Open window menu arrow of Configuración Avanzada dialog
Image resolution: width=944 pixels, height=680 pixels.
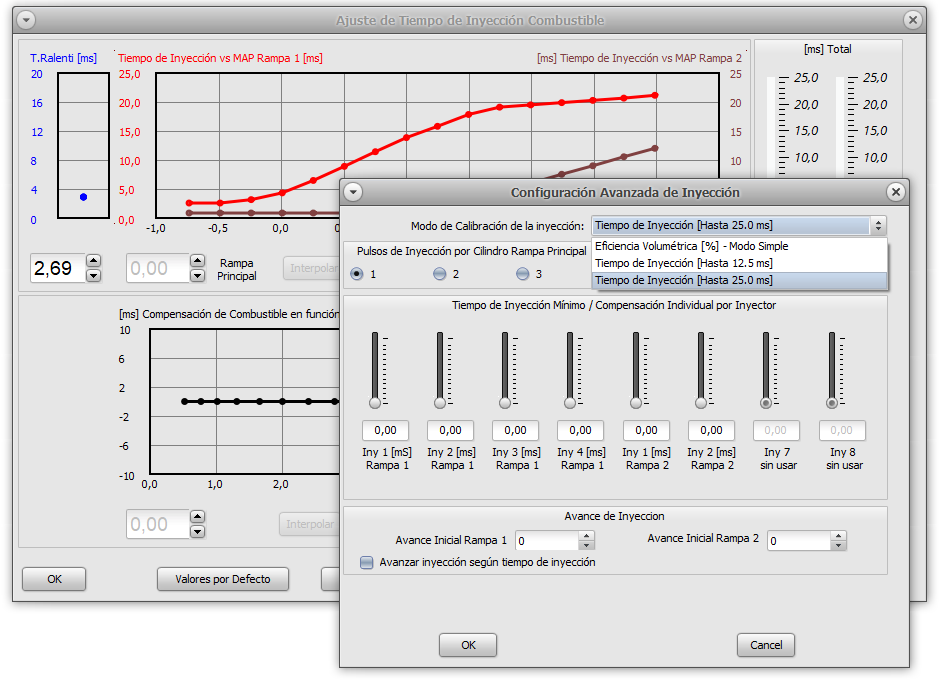pos(353,192)
